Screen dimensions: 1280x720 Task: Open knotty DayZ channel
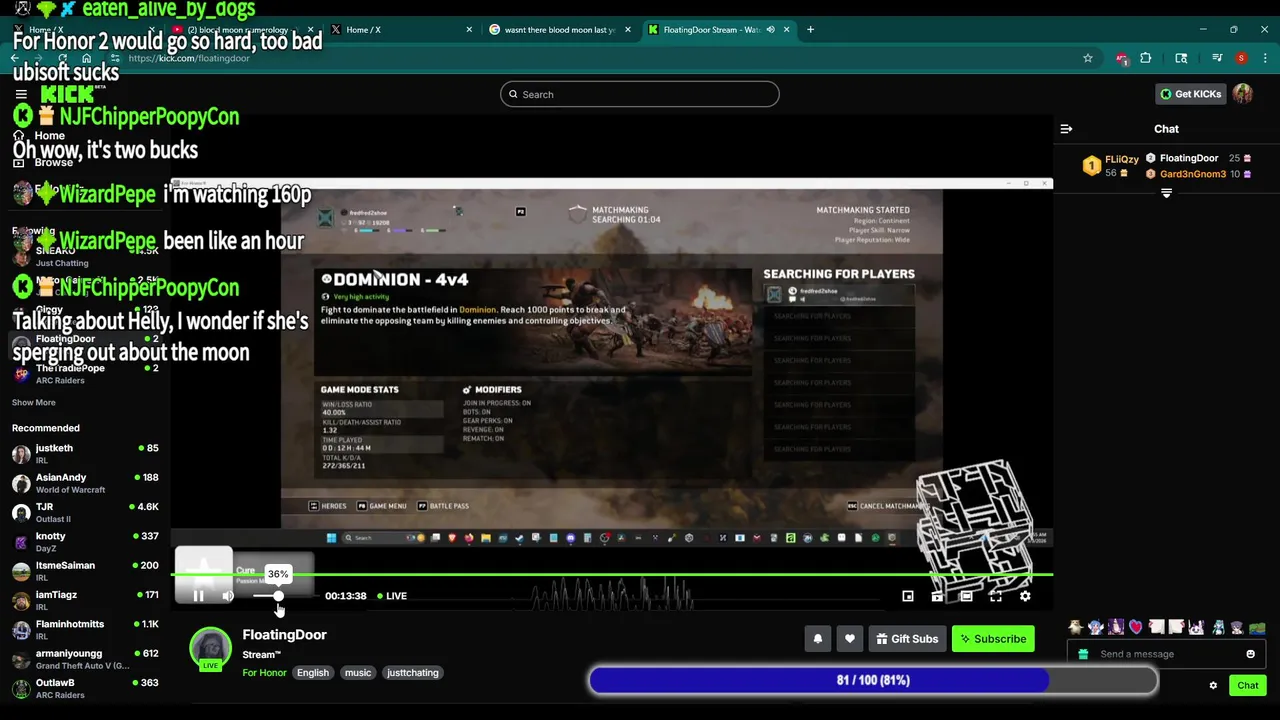pyautogui.click(x=85, y=542)
